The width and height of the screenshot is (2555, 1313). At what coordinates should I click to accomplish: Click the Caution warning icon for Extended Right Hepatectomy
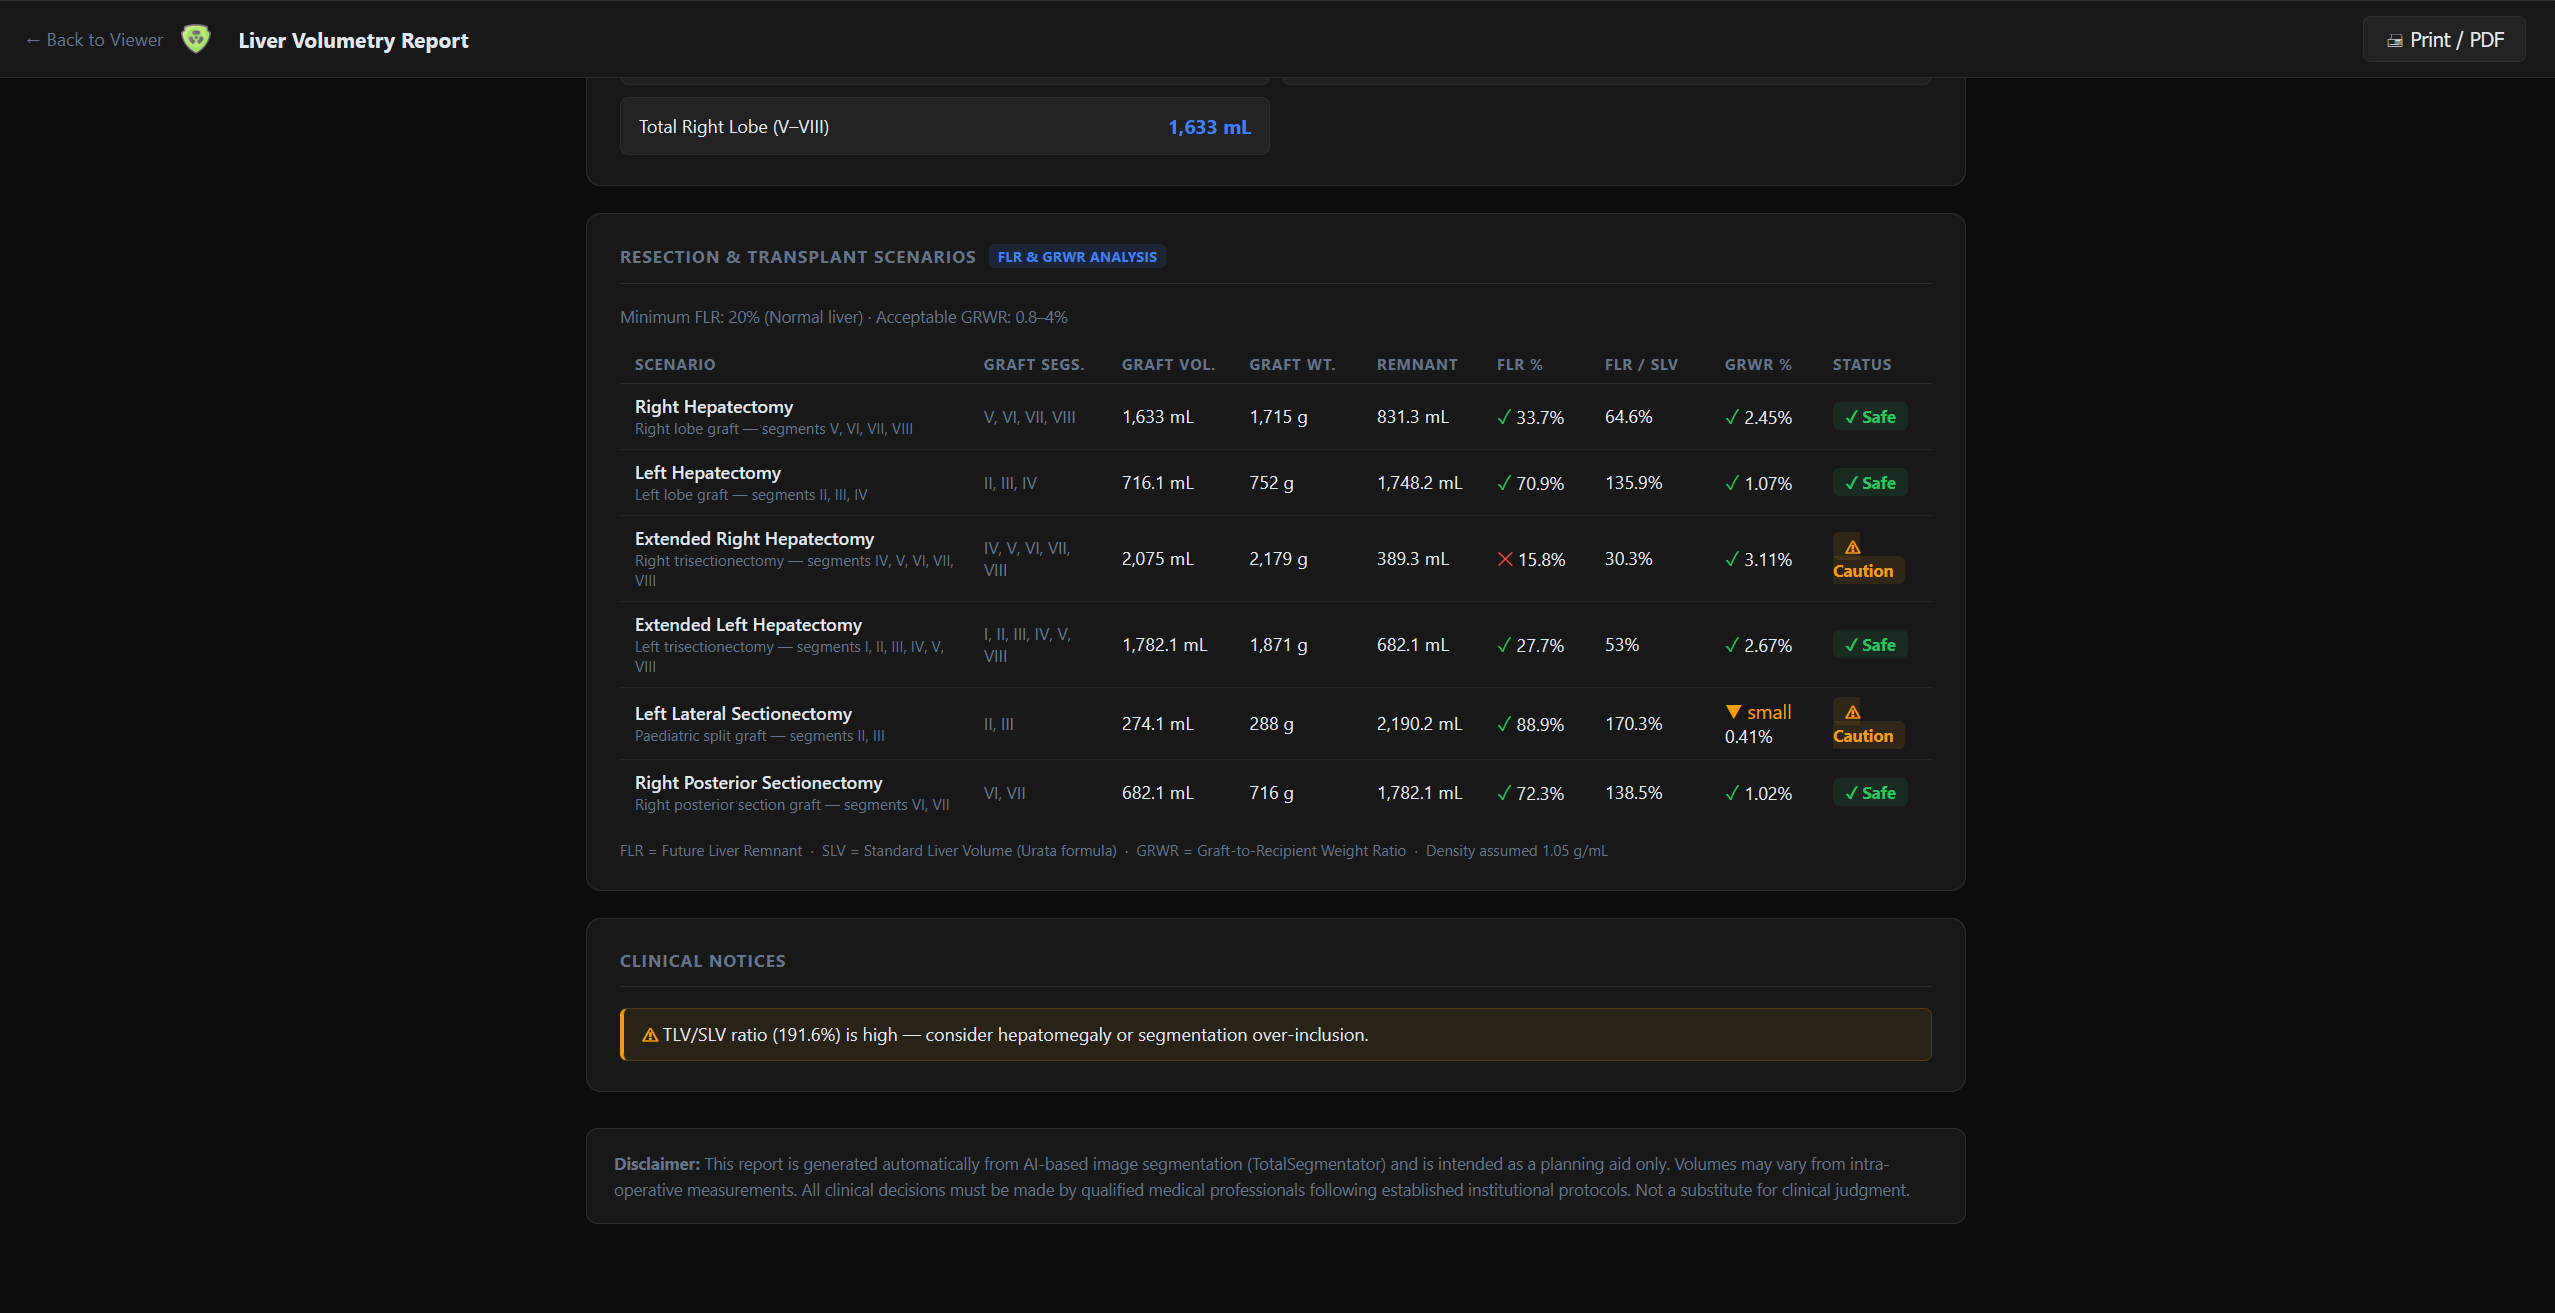point(1853,547)
